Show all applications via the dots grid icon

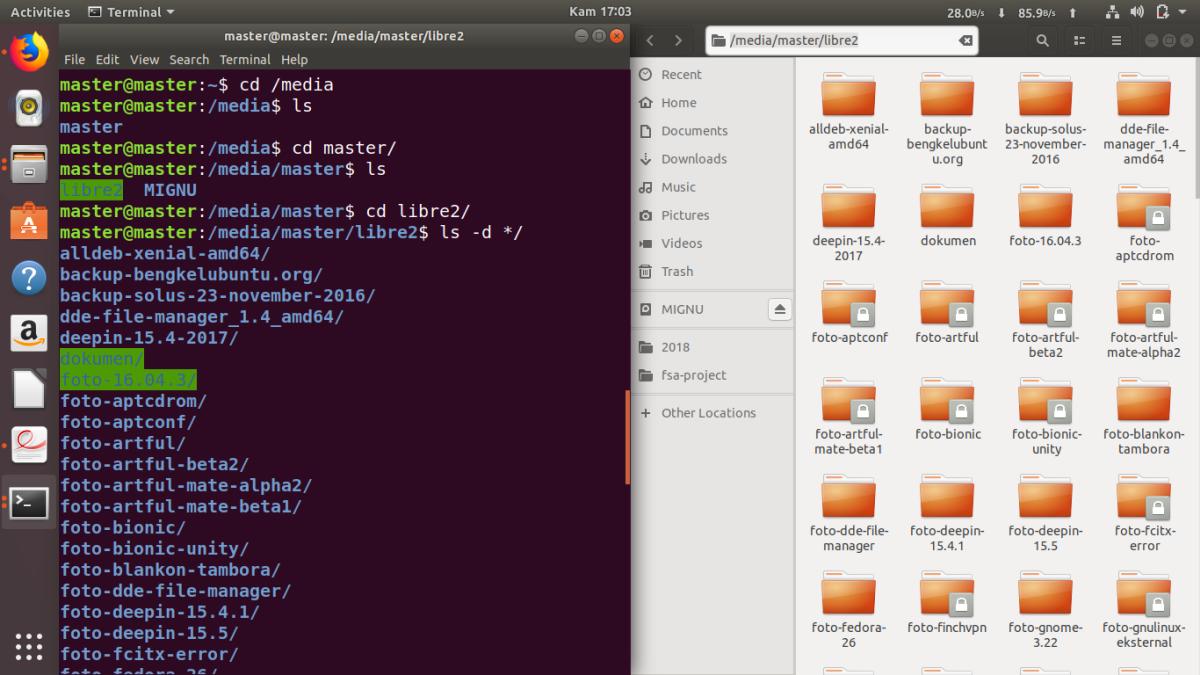pos(27,648)
